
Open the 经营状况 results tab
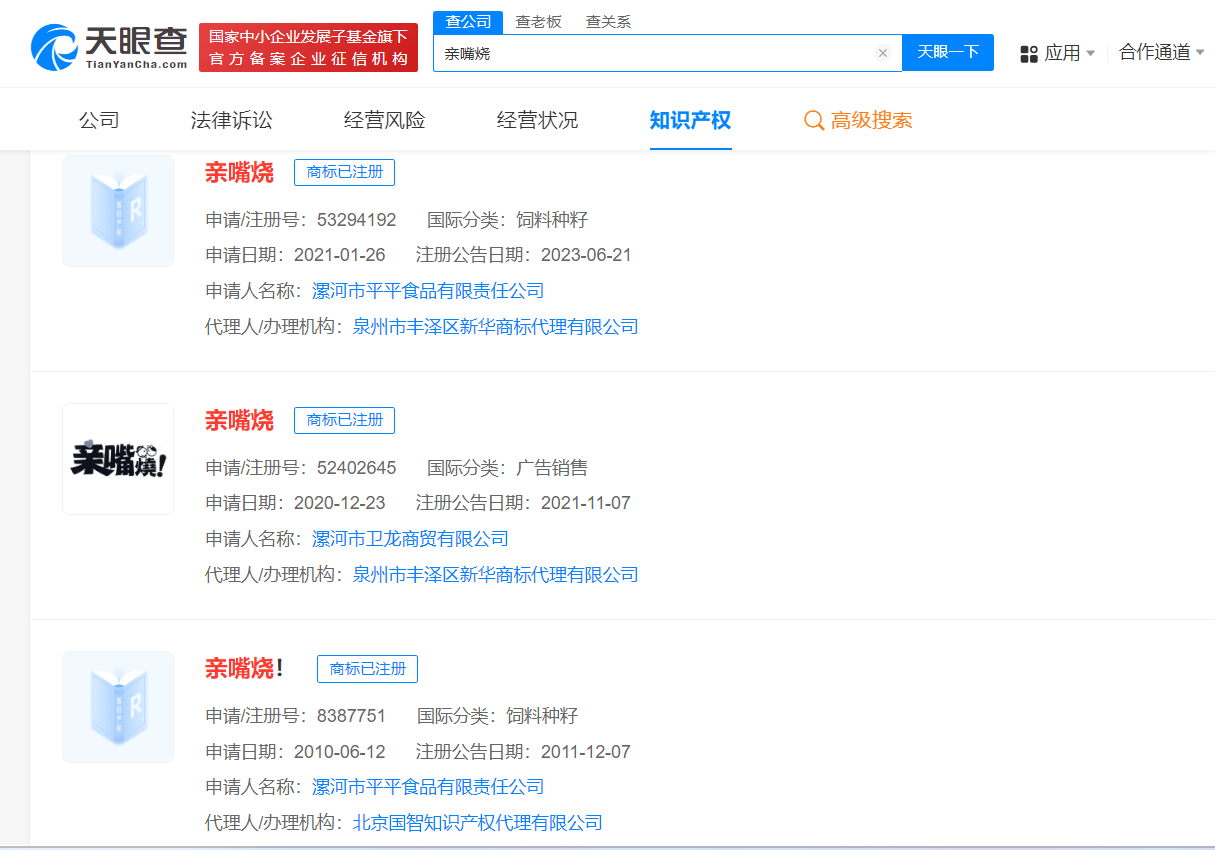[x=537, y=121]
